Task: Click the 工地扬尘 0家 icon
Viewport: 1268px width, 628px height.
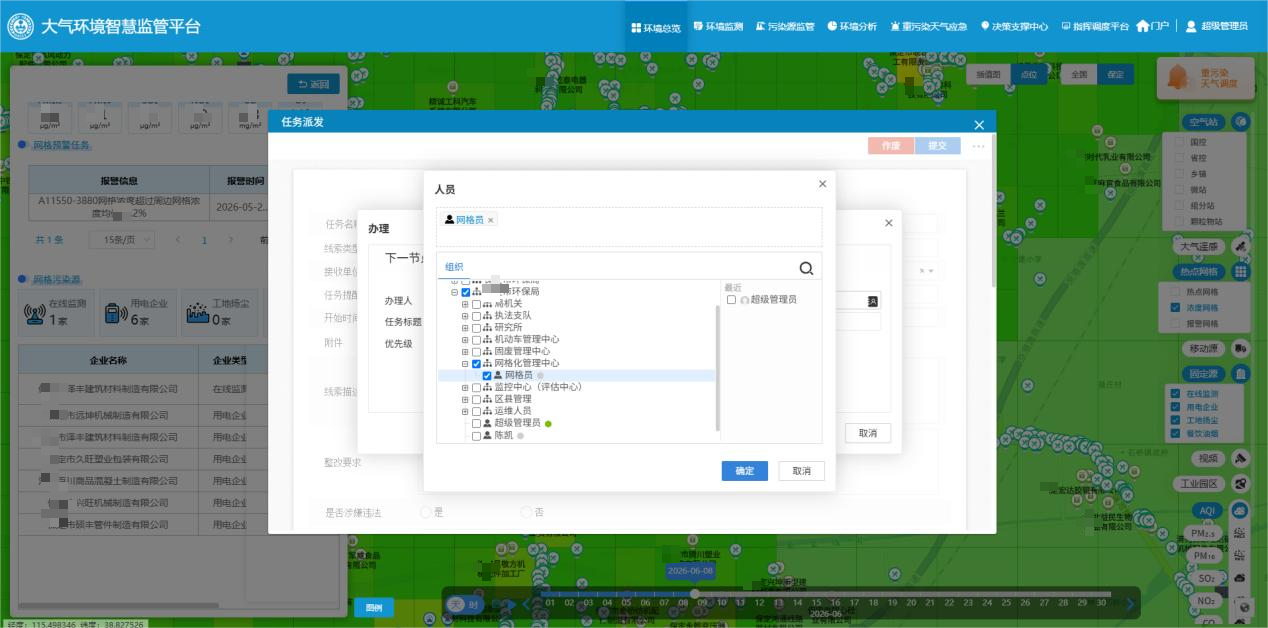Action: (x=196, y=315)
